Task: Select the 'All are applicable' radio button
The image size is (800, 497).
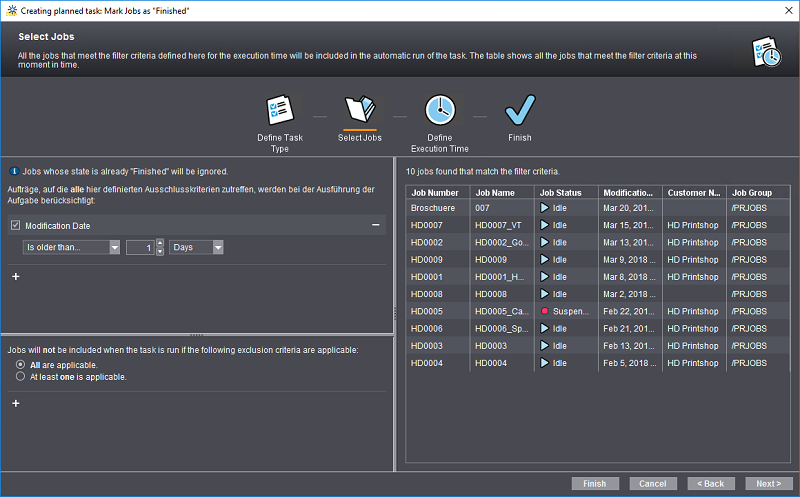Action: (x=20, y=366)
